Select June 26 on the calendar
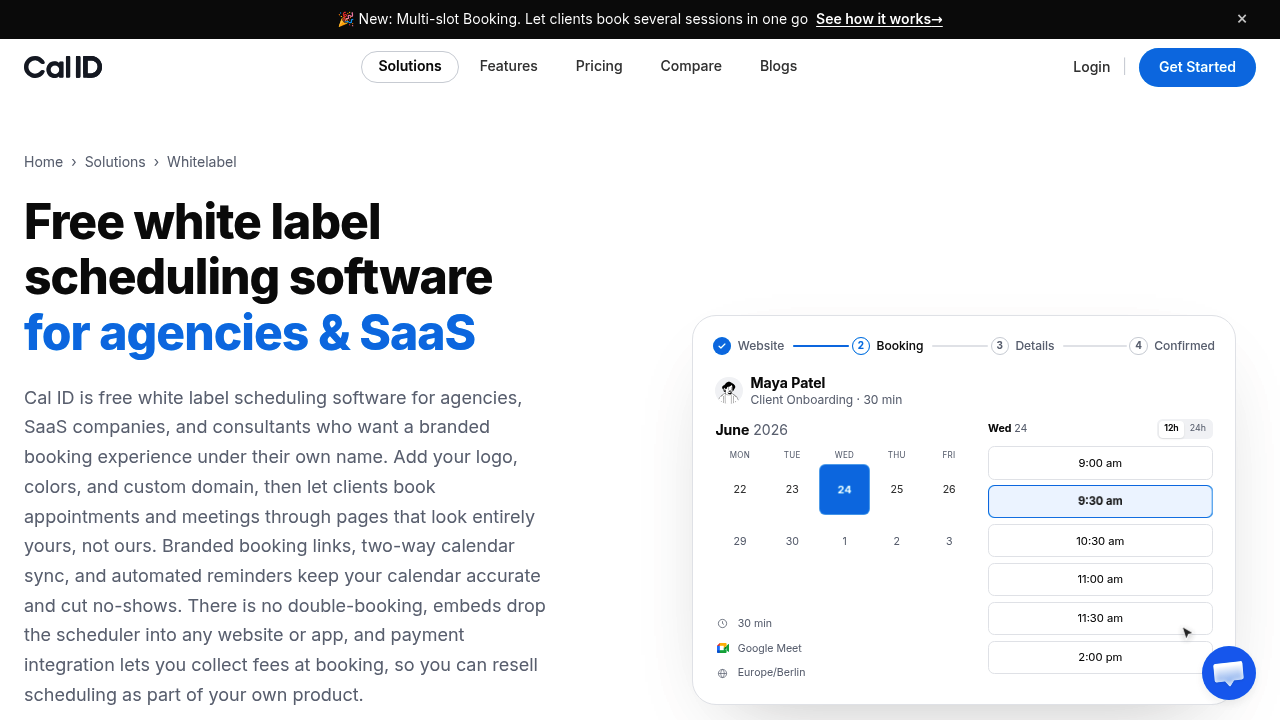 click(949, 490)
